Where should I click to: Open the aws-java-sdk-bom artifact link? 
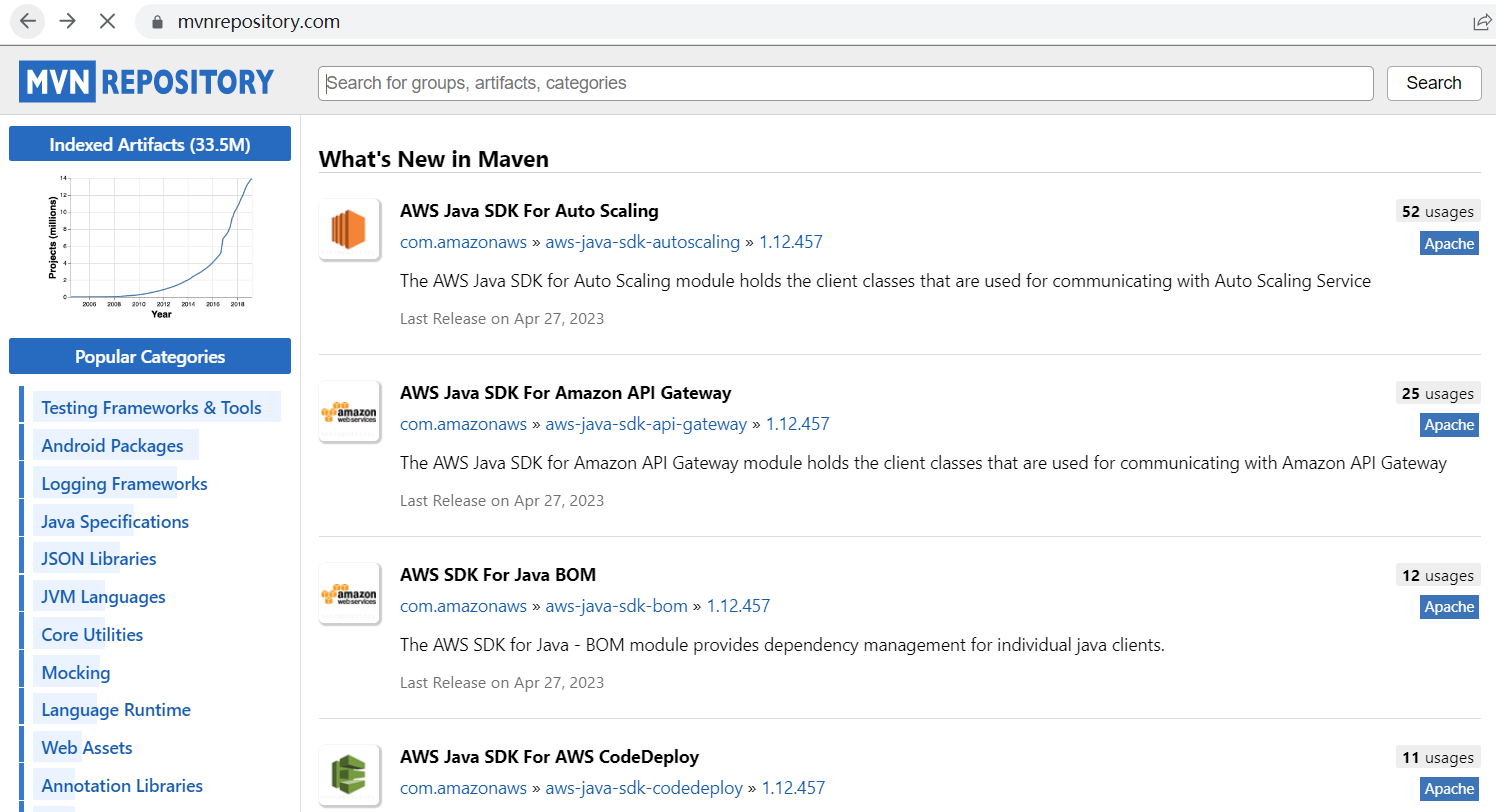(616, 606)
